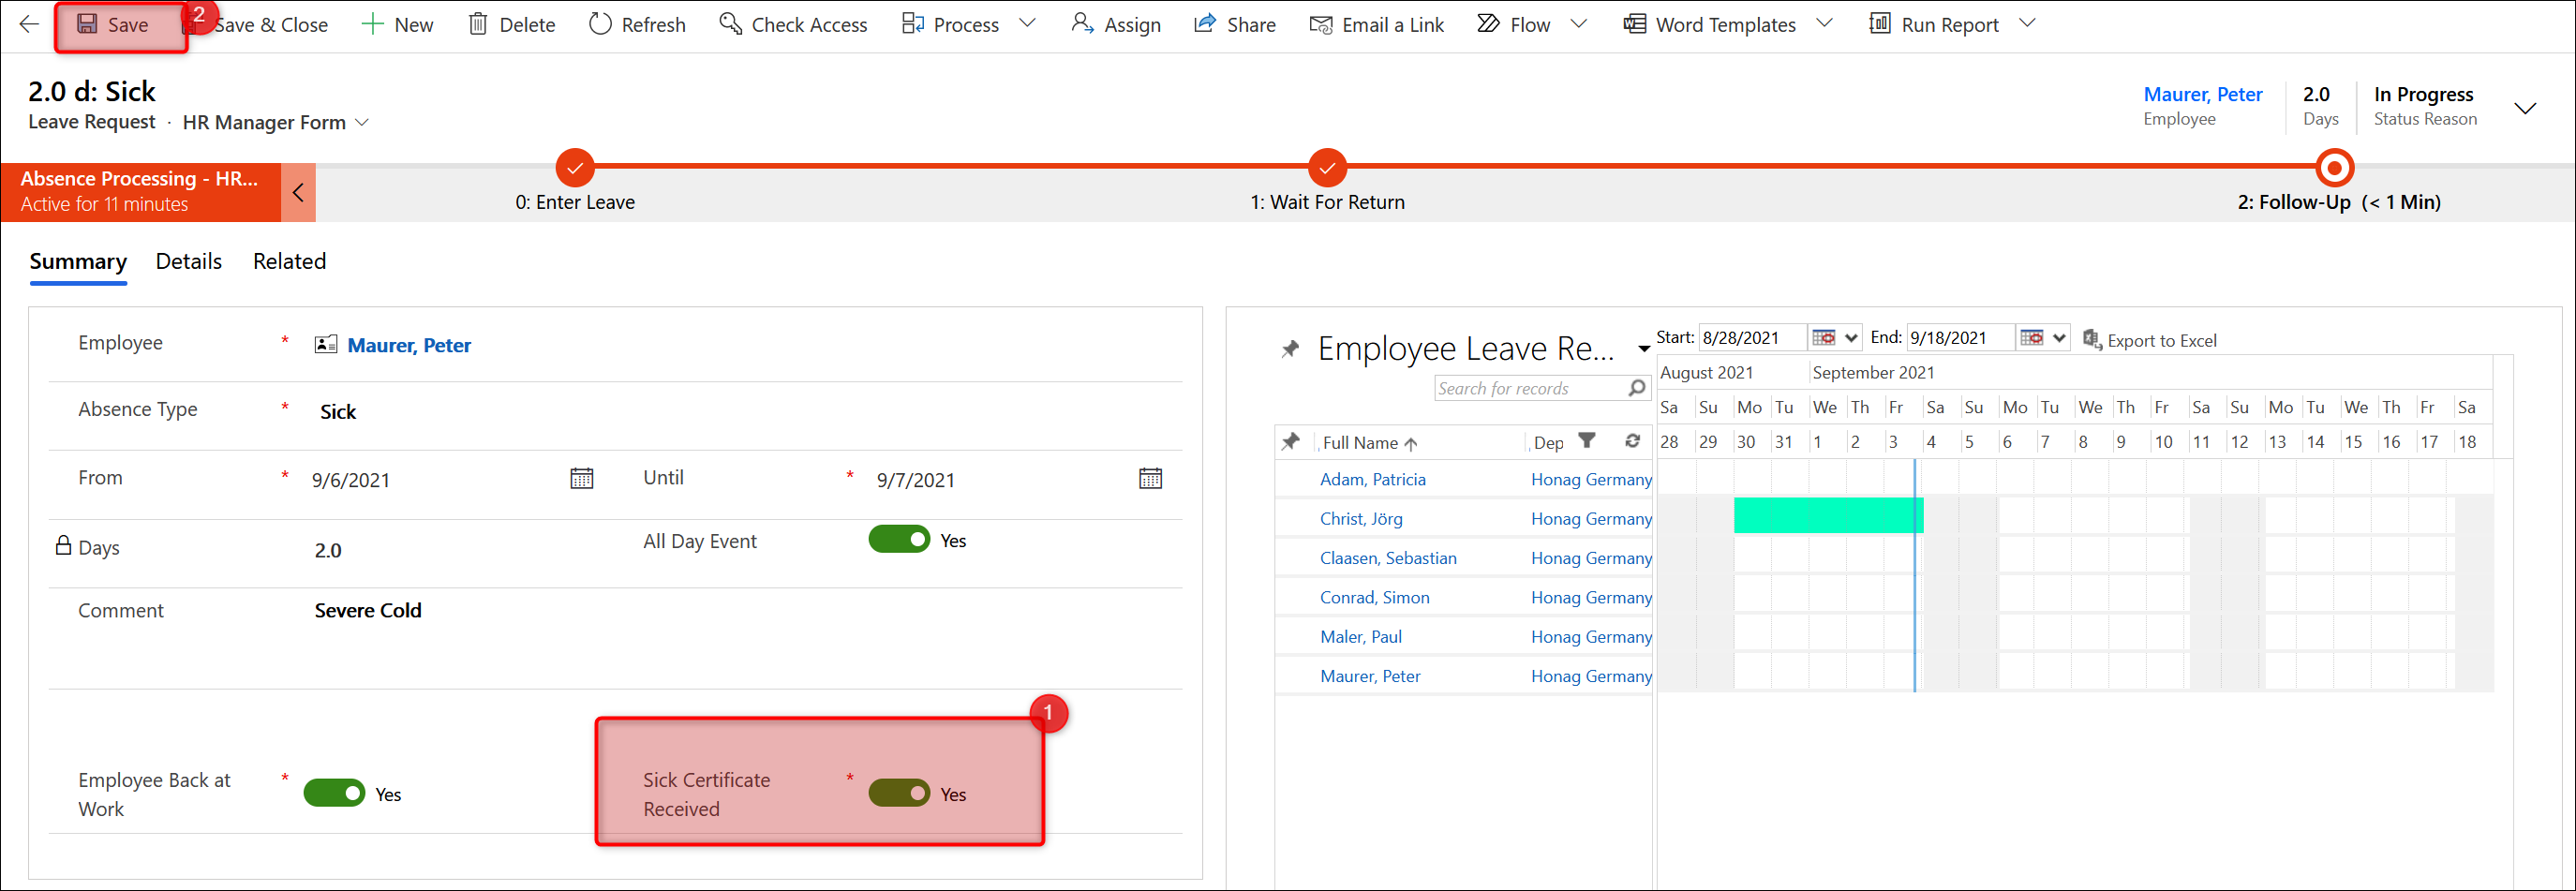This screenshot has height=891, width=2576.
Task: Toggle Sick Certificate Received switch
Action: [898, 794]
